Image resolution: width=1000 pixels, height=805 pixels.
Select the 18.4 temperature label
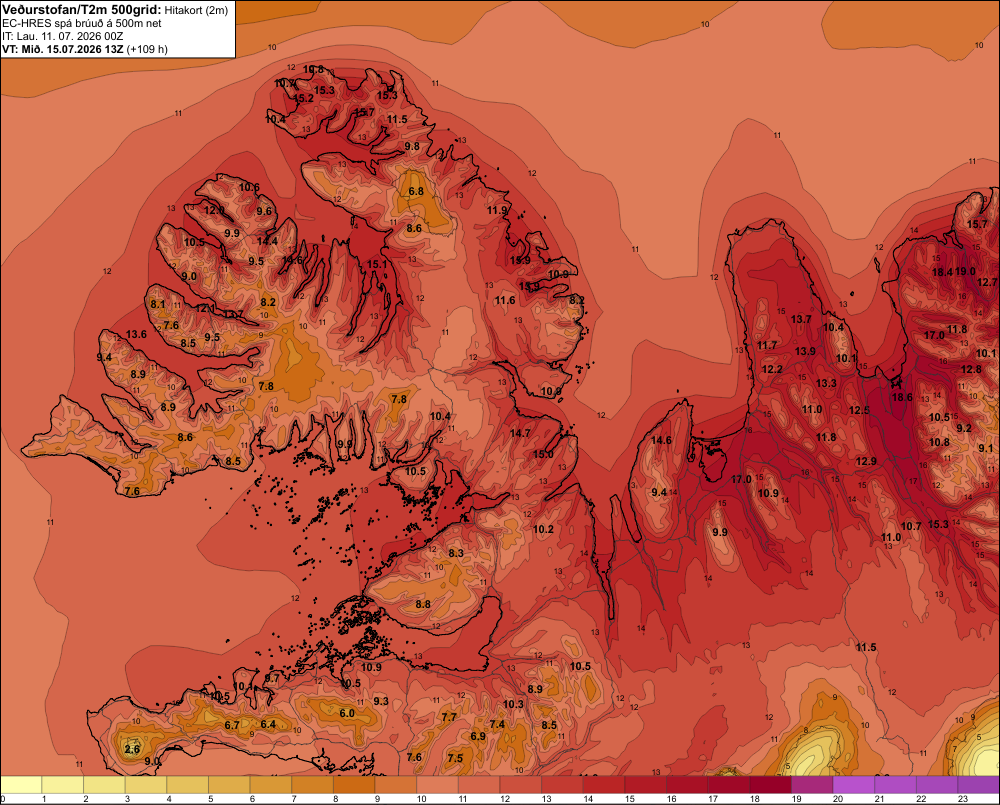[x=942, y=272]
